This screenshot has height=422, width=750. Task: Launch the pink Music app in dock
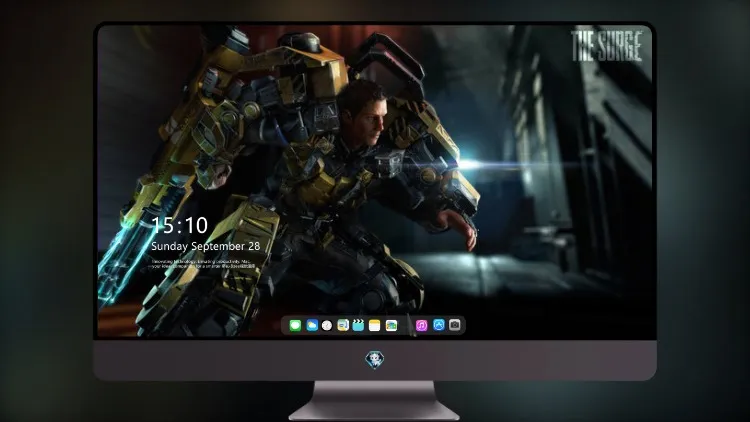421,325
